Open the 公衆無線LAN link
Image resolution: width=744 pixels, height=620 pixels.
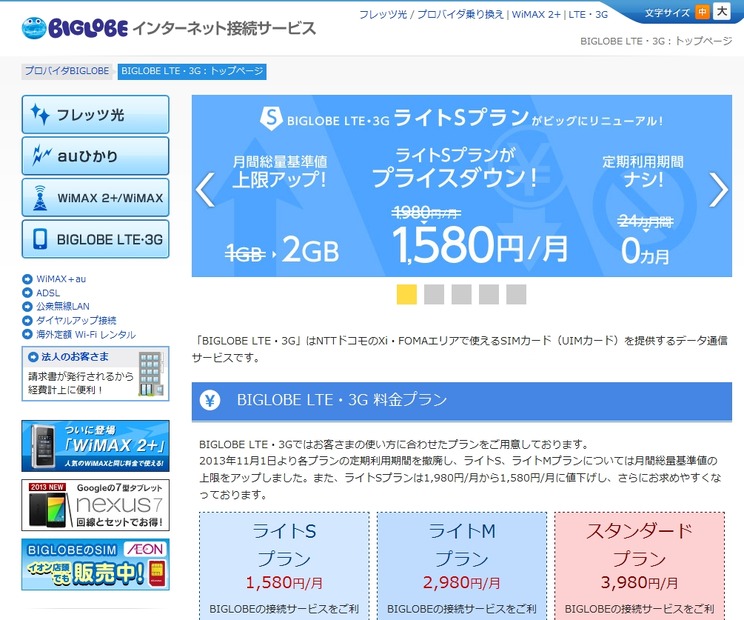click(x=63, y=306)
